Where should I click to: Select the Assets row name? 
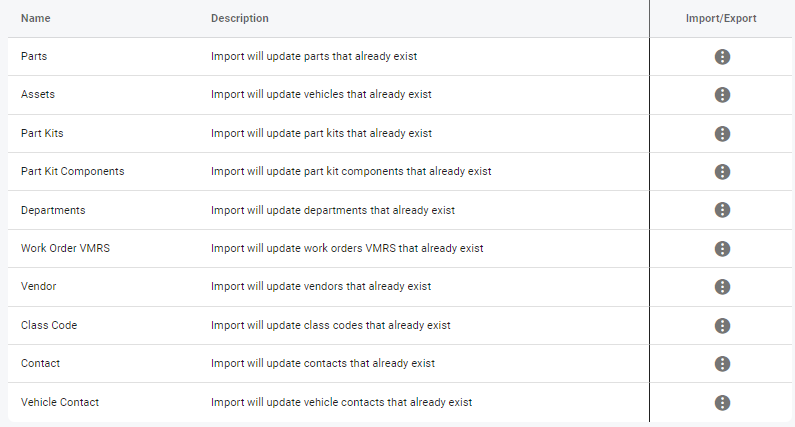click(38, 95)
